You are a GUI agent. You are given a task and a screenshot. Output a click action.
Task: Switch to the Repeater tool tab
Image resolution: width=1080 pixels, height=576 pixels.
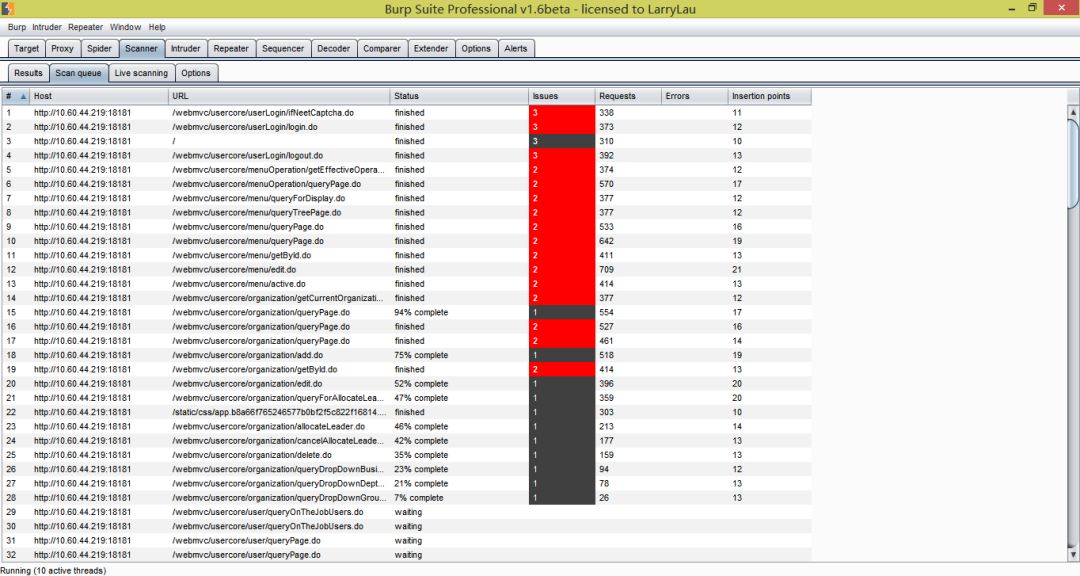[231, 48]
